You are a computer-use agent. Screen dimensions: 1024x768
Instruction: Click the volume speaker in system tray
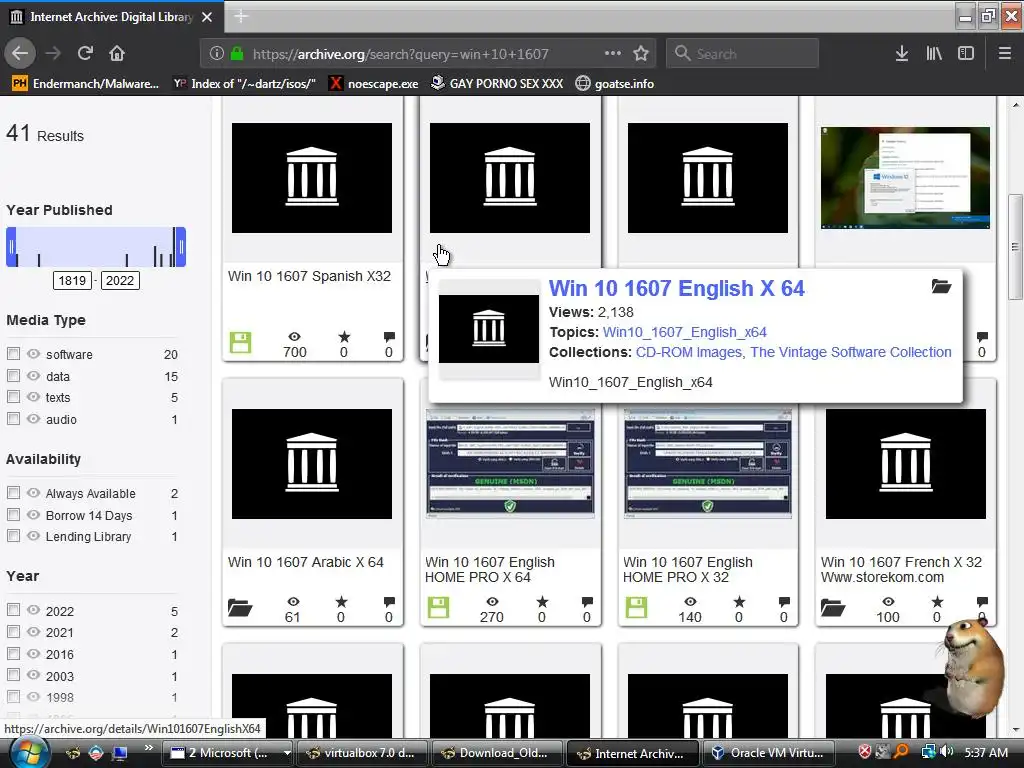tap(946, 752)
